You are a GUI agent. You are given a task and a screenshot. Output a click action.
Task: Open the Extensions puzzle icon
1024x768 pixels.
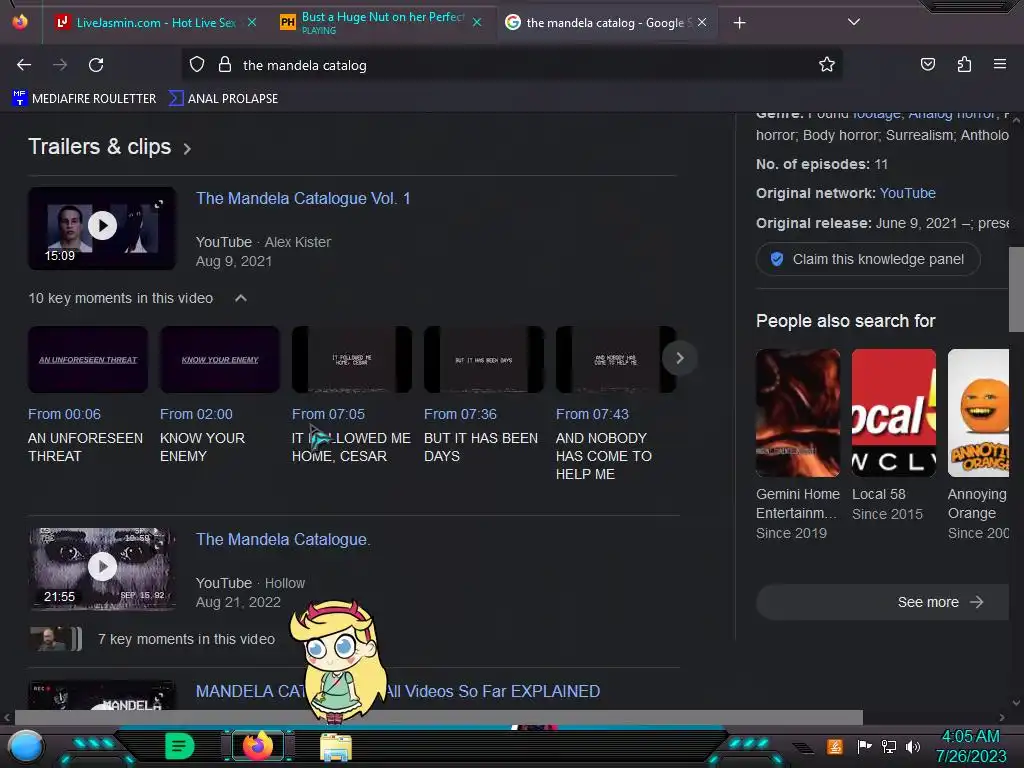(964, 64)
